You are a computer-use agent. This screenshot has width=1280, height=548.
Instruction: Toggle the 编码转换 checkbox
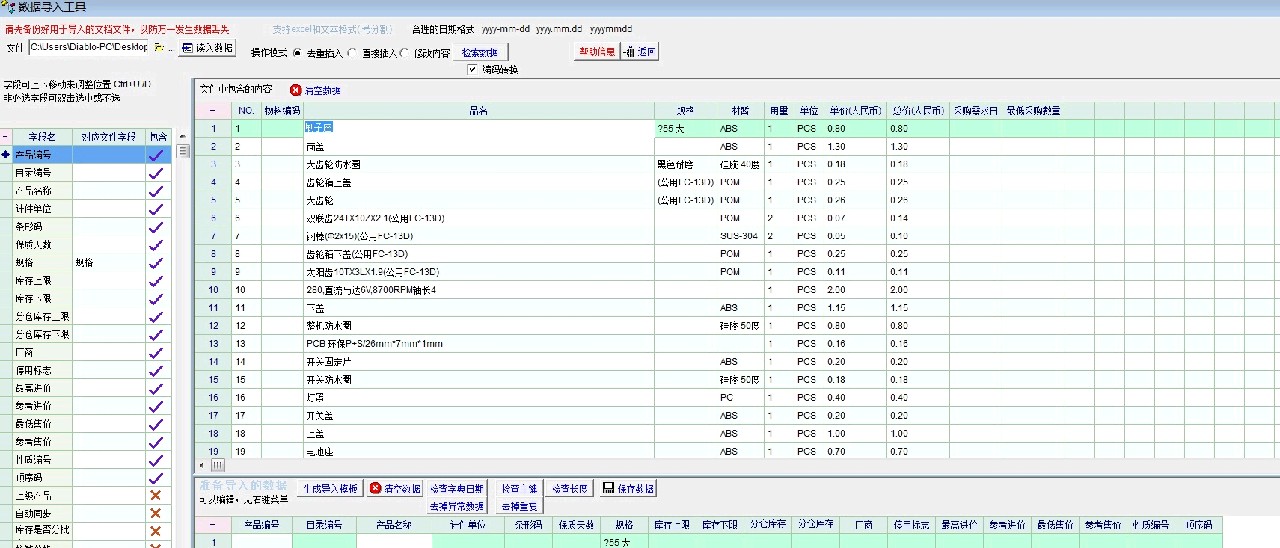[473, 70]
